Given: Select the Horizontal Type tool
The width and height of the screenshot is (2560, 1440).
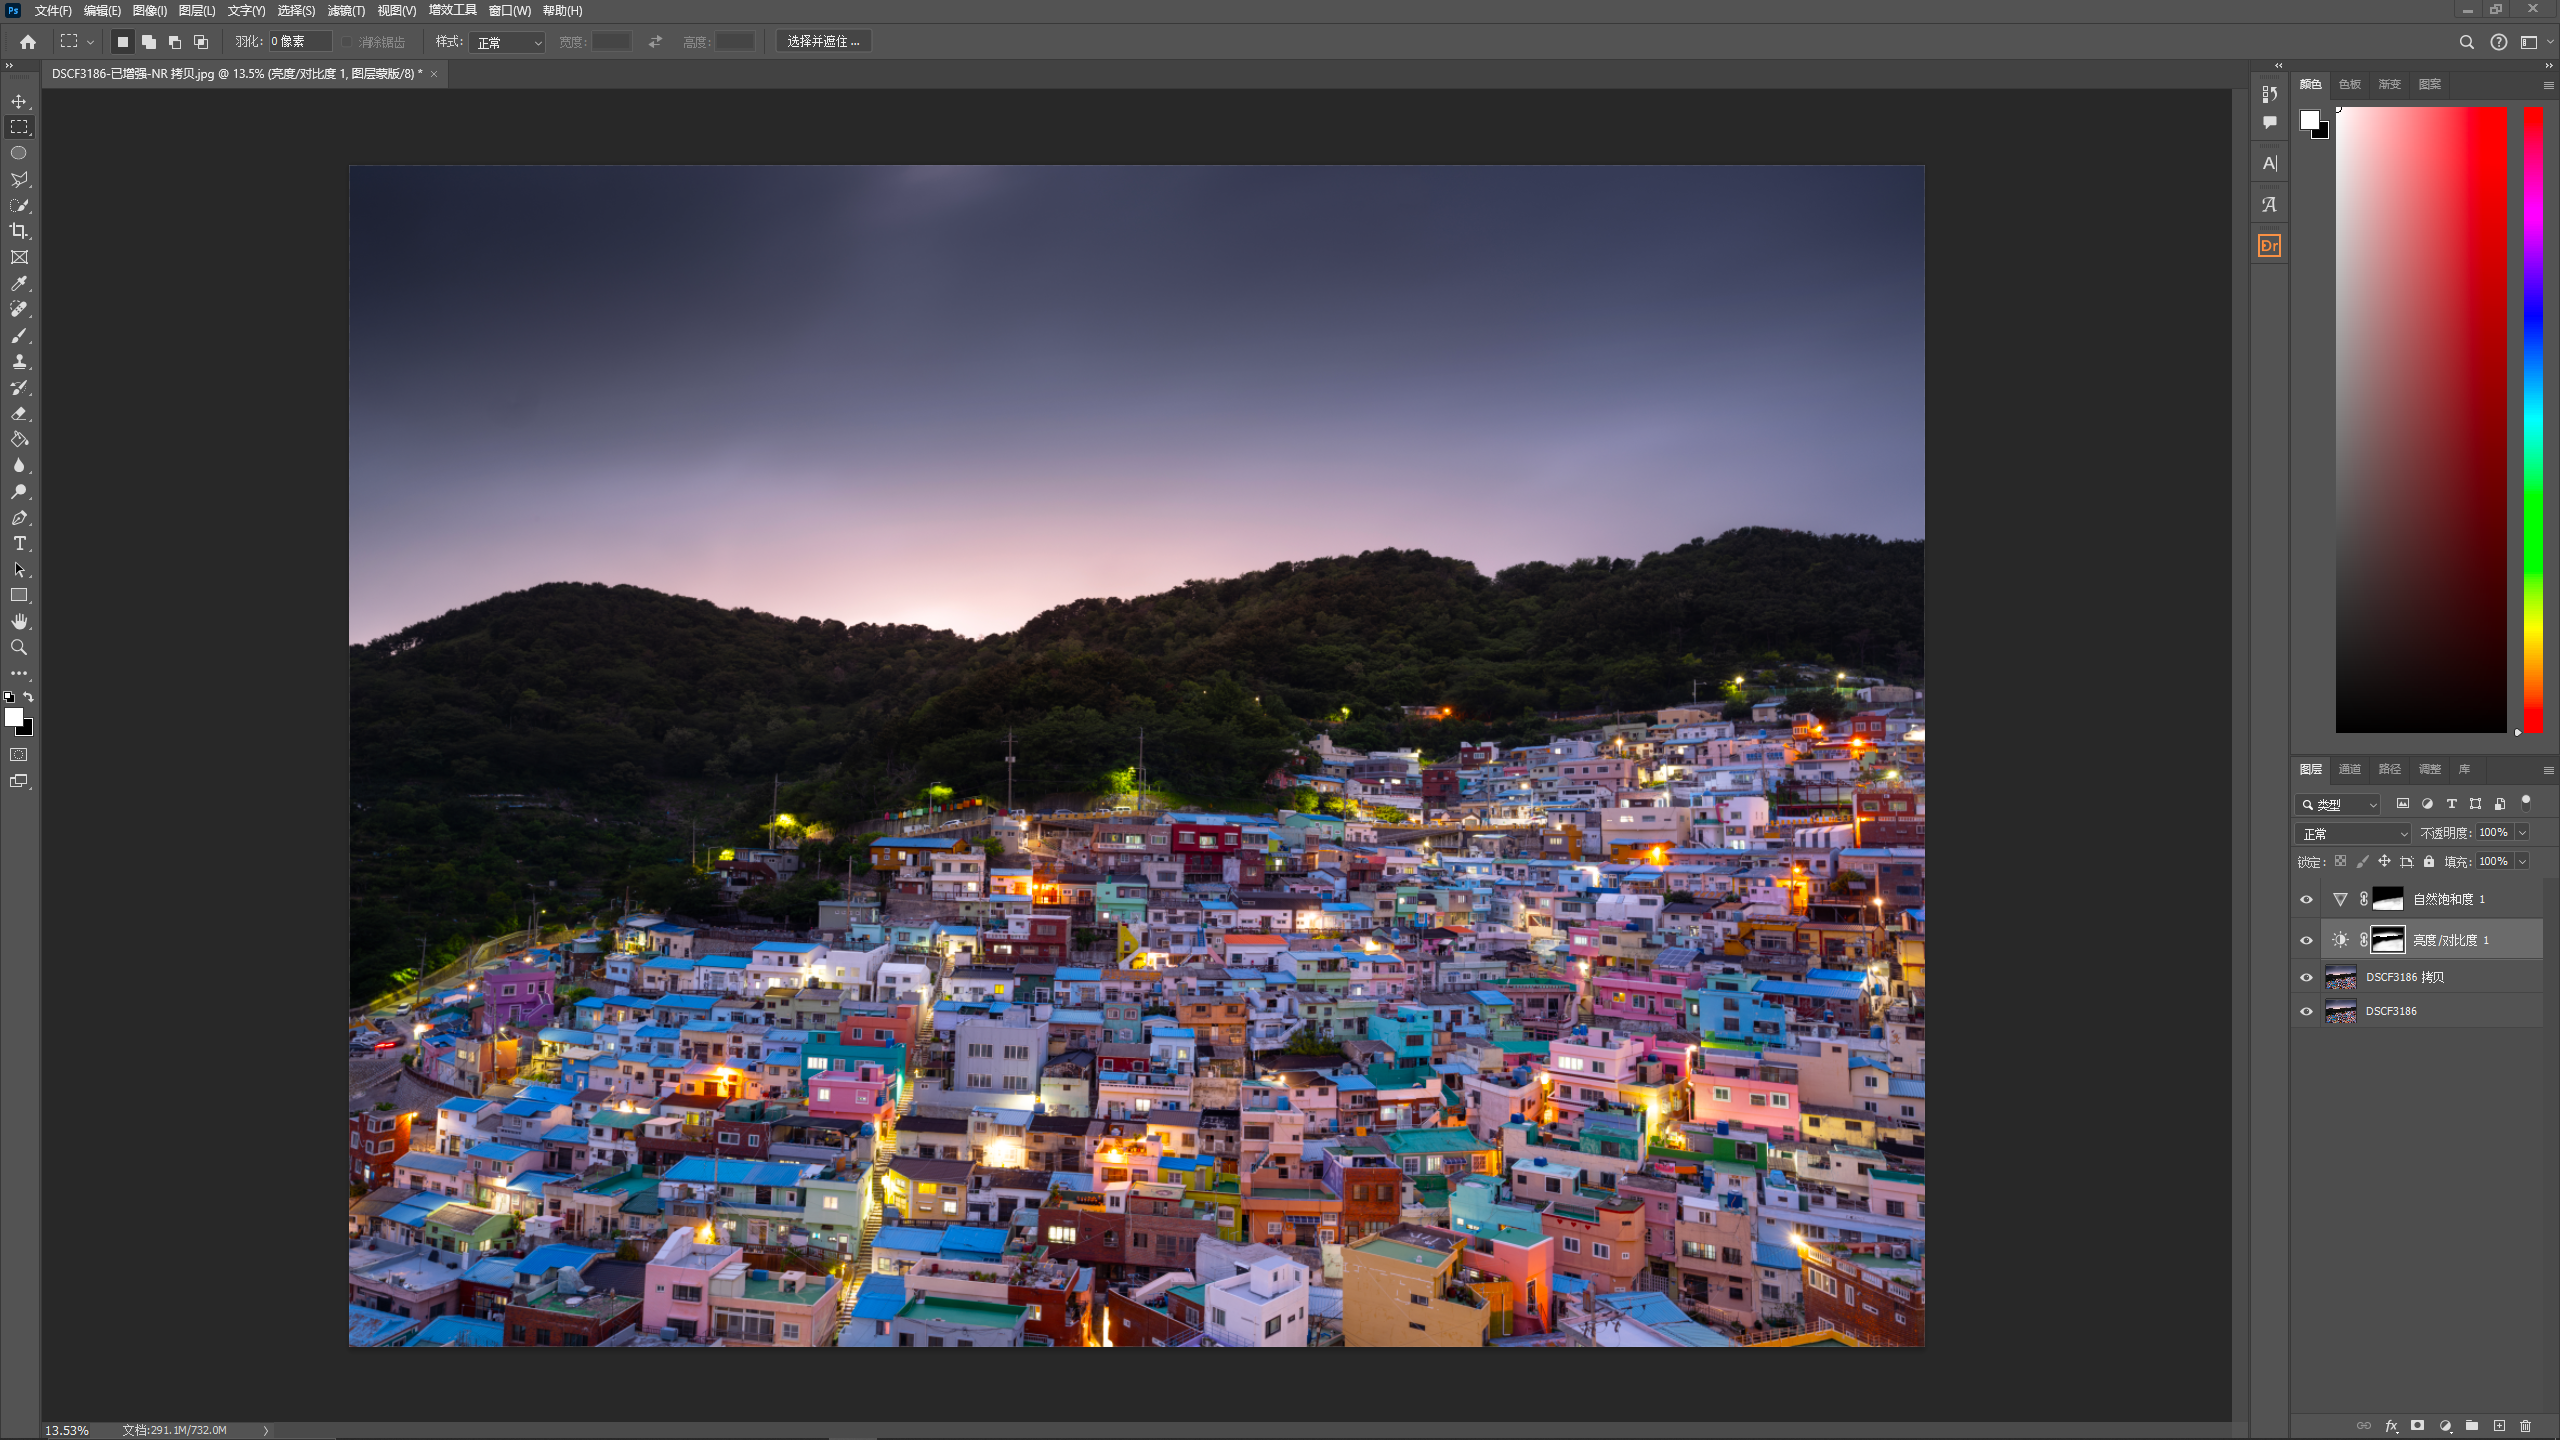Looking at the screenshot, I should click(x=19, y=544).
